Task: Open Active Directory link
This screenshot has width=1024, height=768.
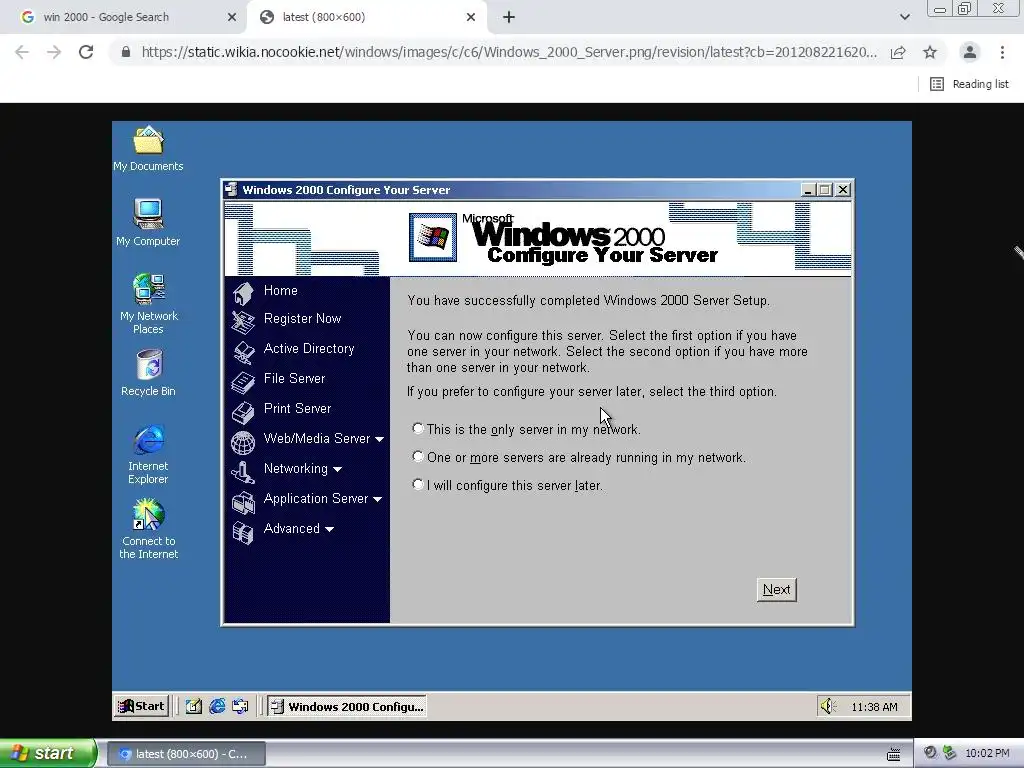Action: tap(309, 349)
